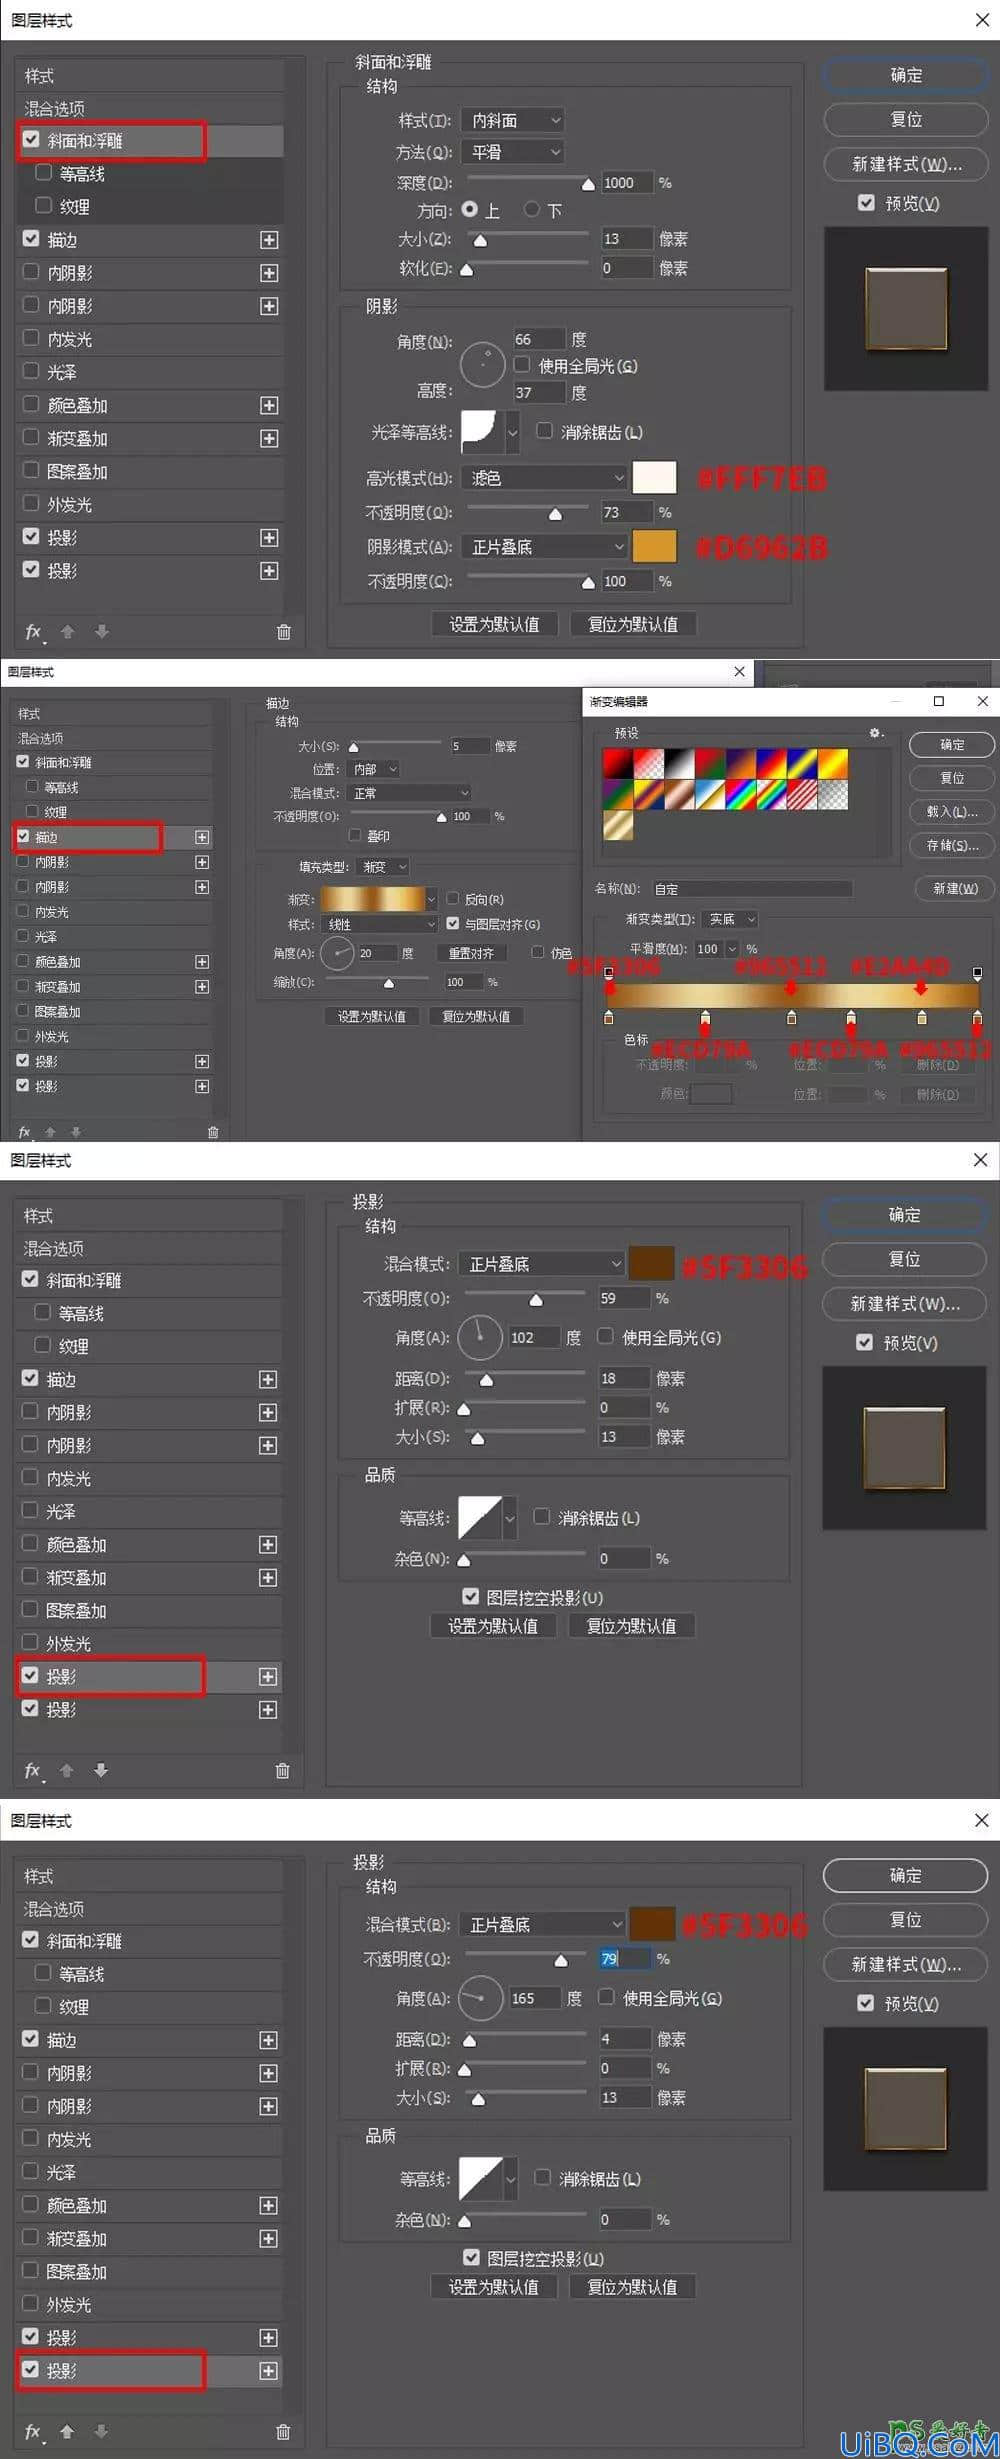Toggle 与图层对齐 in the Stroke dialog

point(453,924)
